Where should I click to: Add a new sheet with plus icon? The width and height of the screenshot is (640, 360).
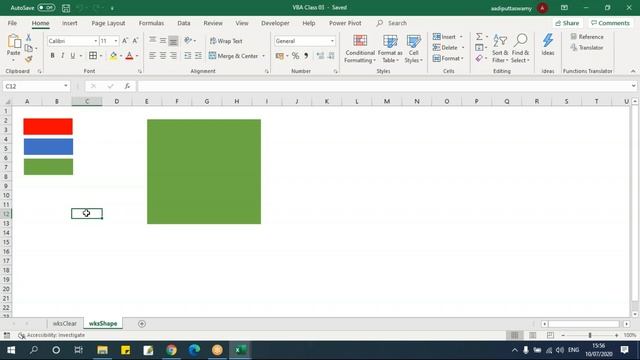(142, 324)
